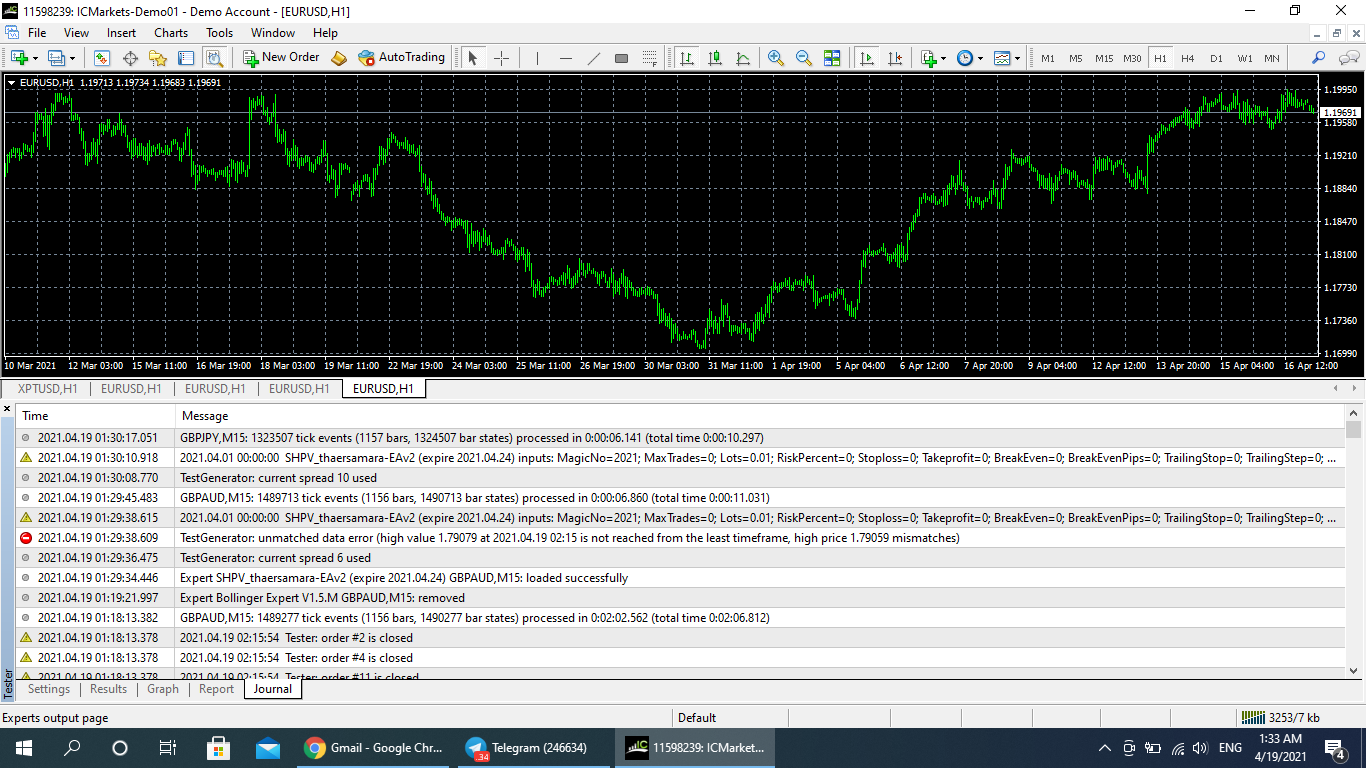Open the search magnifier in toolbar
This screenshot has width=1366, height=768.
pyautogui.click(x=1318, y=58)
